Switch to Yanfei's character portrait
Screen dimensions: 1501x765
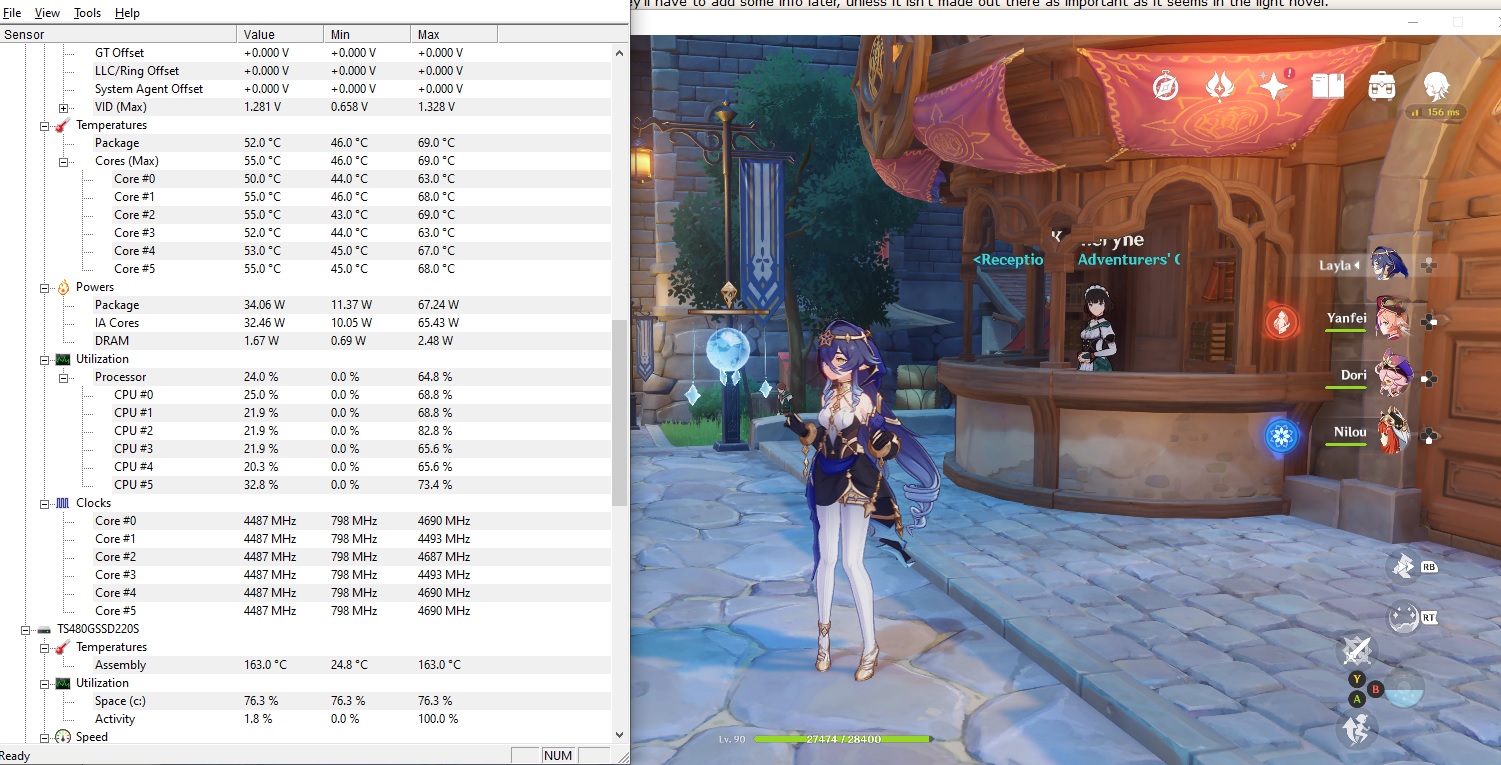tap(1392, 319)
